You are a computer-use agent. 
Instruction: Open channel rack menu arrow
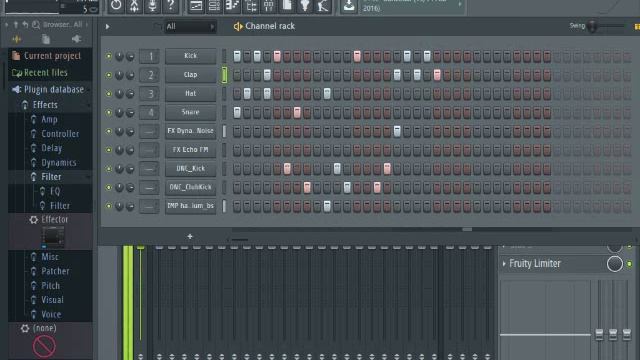point(107,27)
